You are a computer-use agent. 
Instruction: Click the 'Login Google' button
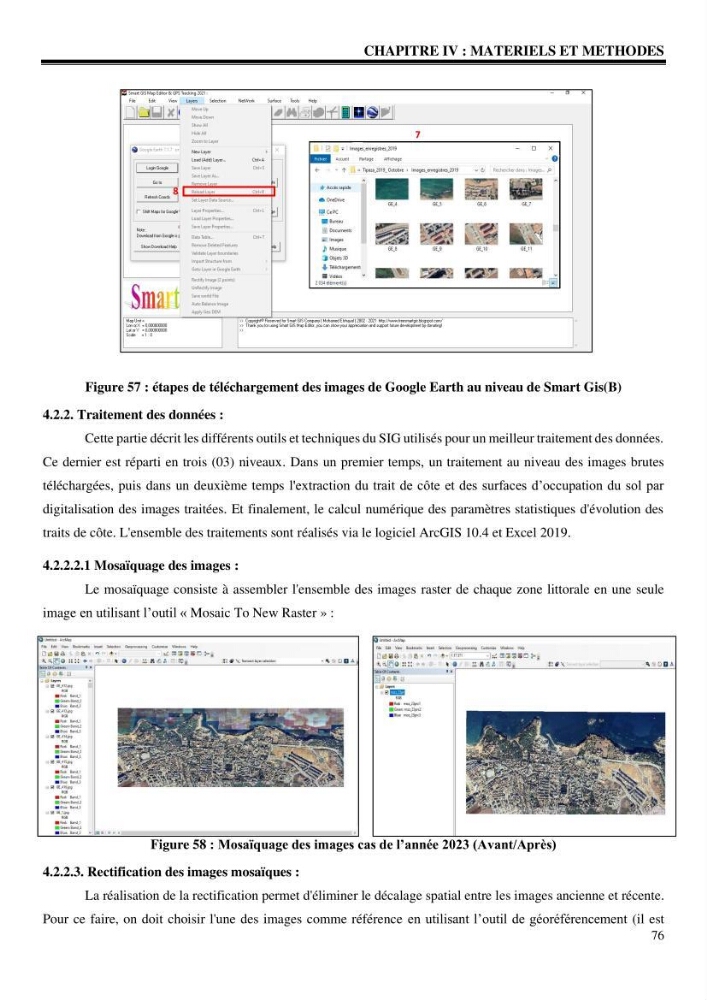click(157, 168)
